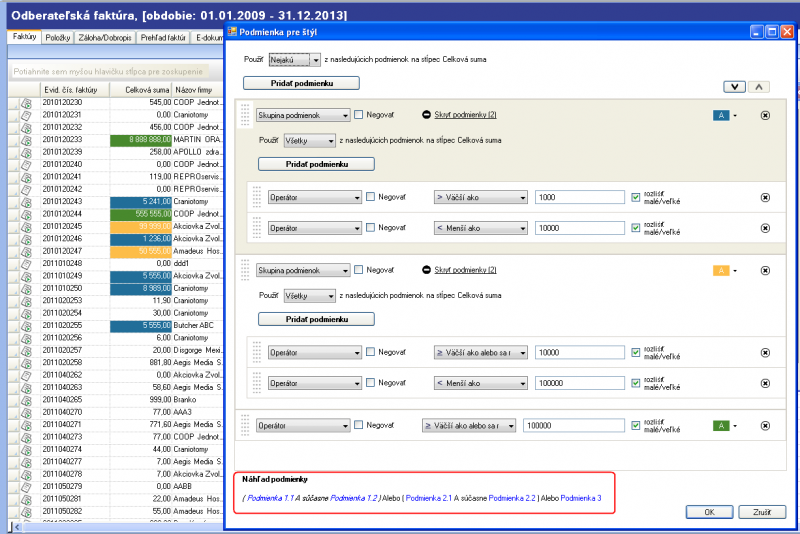
Task: Confirm the dialog with OK
Action: click(x=709, y=511)
